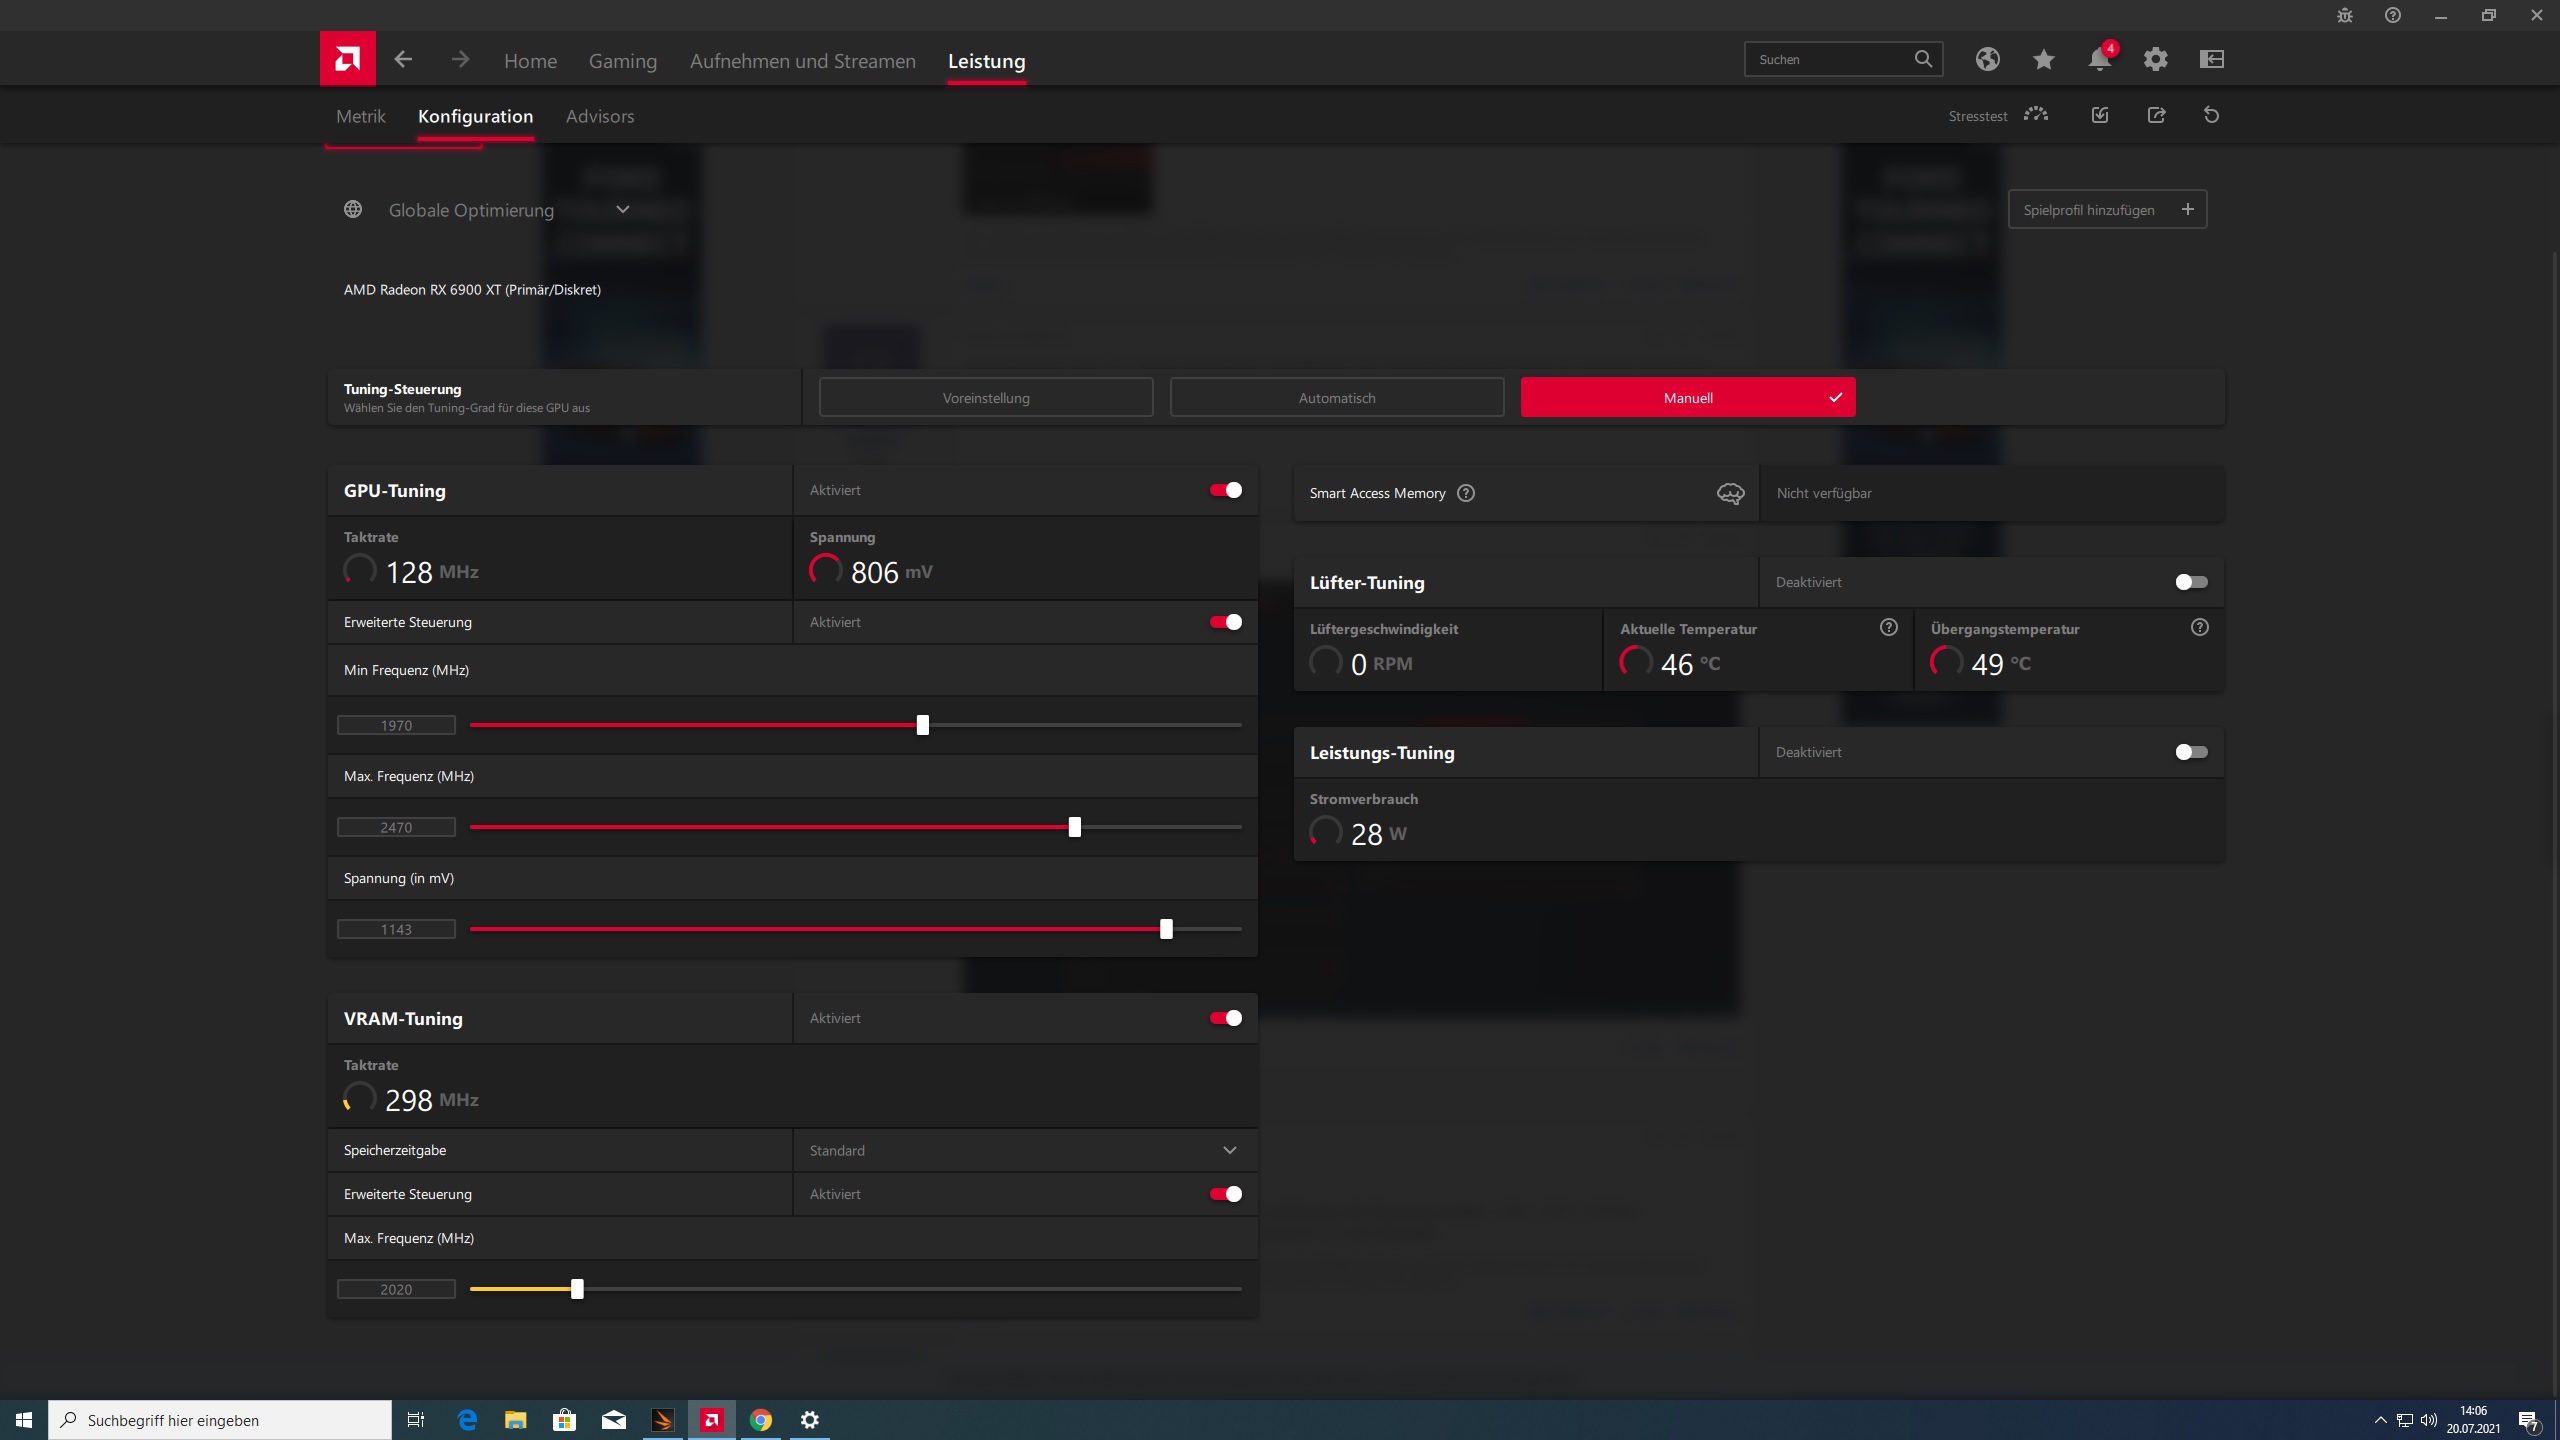Enable the Lüfter-Tuning toggle
The image size is (2560, 1440).
pyautogui.click(x=2190, y=582)
